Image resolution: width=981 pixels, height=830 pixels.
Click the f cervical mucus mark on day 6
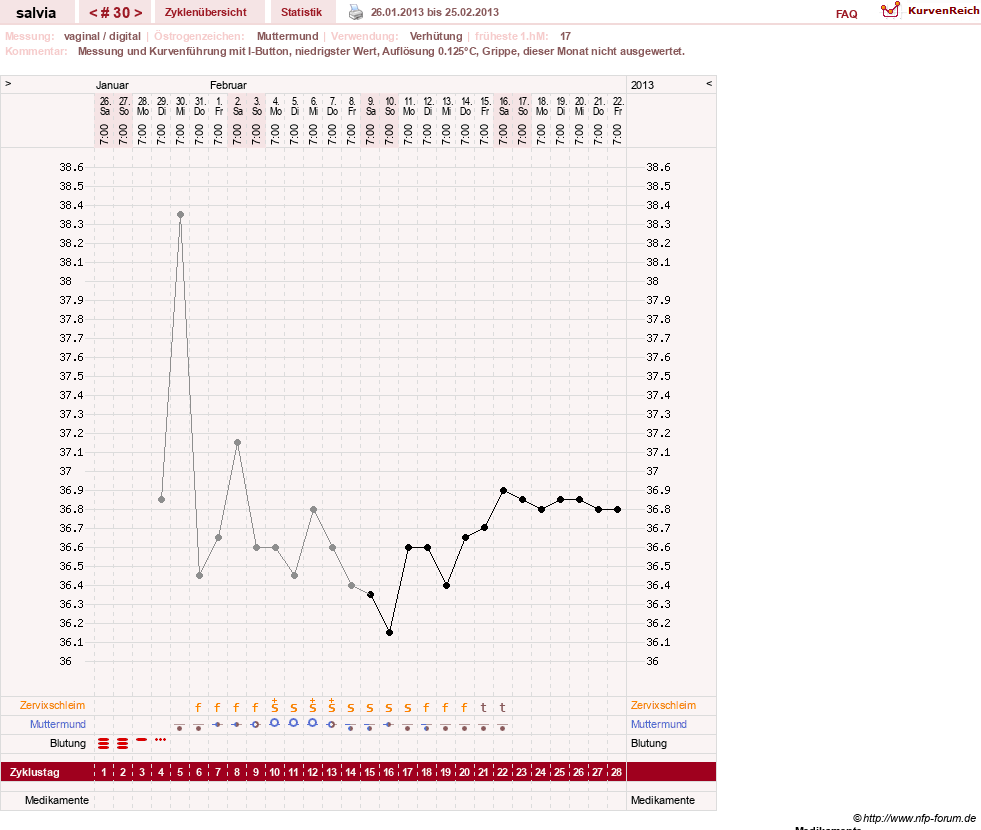point(198,707)
